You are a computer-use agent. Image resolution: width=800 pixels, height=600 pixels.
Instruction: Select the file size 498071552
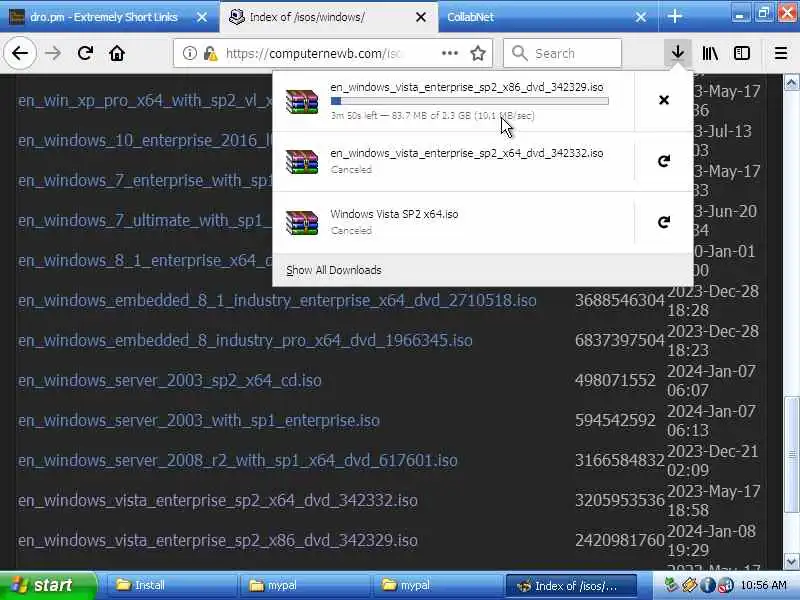[615, 381]
